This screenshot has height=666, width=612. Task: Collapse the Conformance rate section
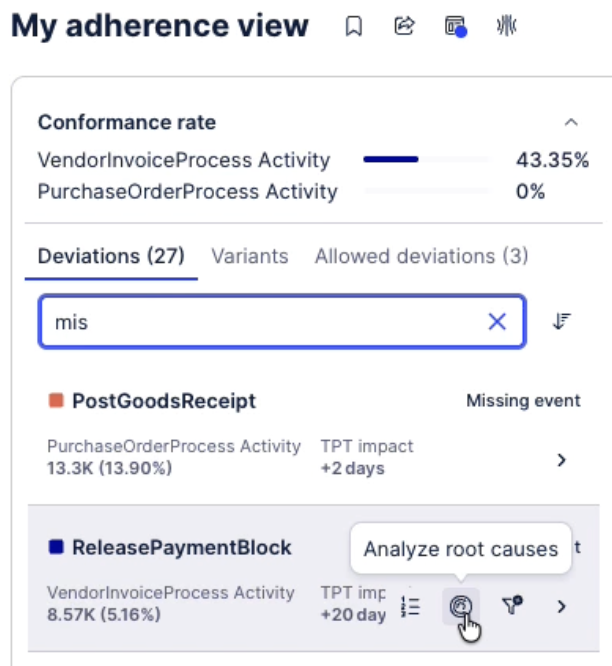(x=571, y=123)
